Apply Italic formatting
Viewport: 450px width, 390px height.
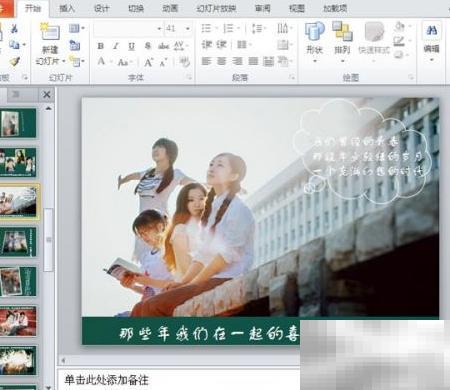coord(116,46)
